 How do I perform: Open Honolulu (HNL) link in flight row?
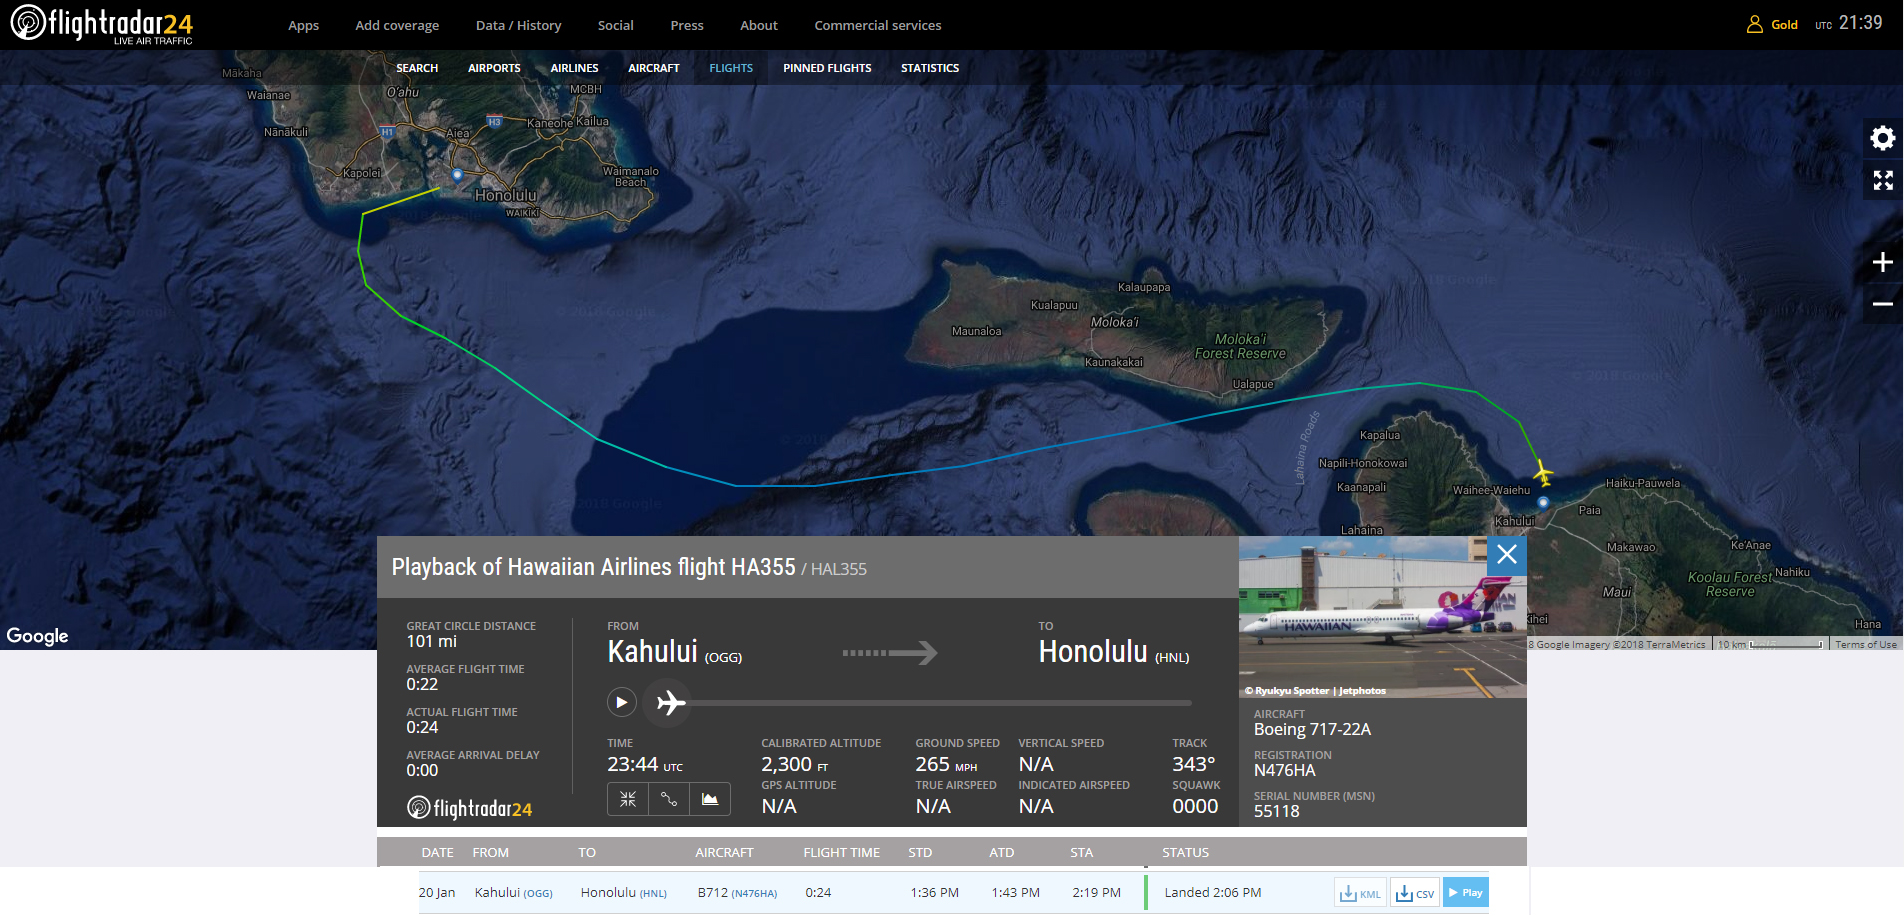click(623, 893)
